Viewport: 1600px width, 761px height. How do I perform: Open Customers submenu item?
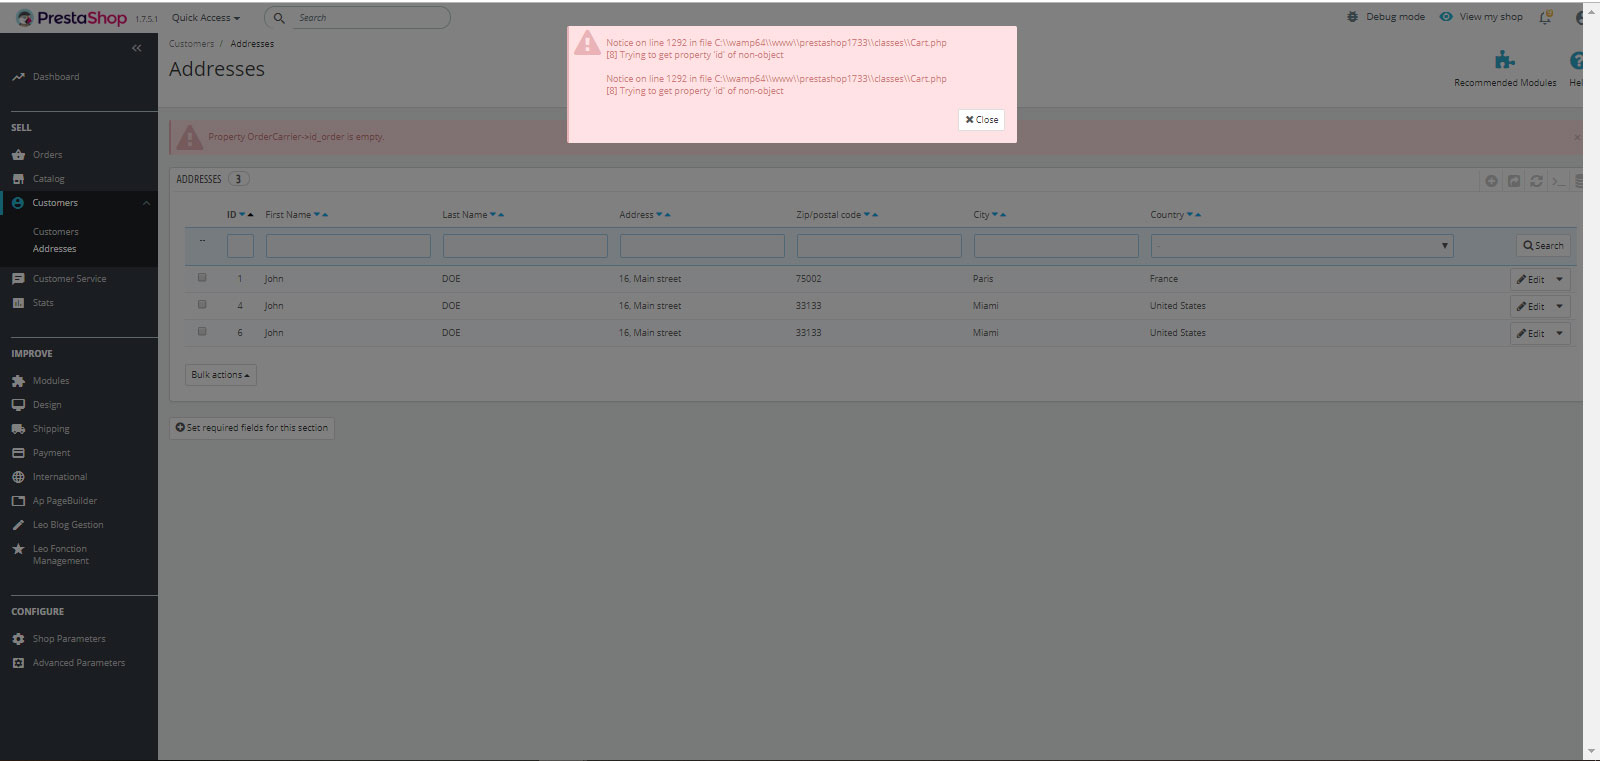click(55, 232)
